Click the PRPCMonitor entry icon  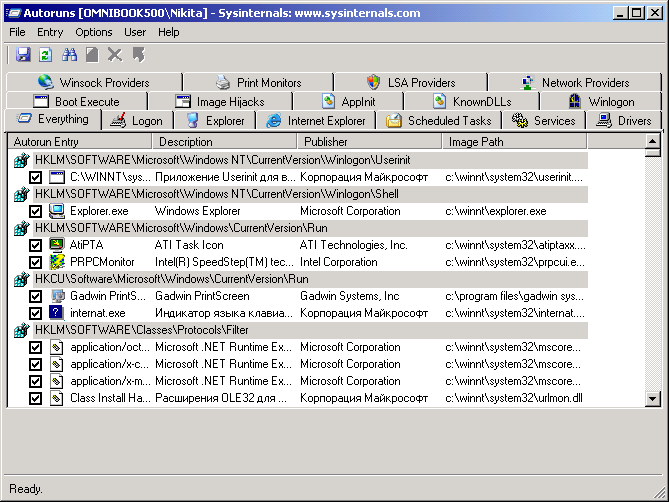57,262
